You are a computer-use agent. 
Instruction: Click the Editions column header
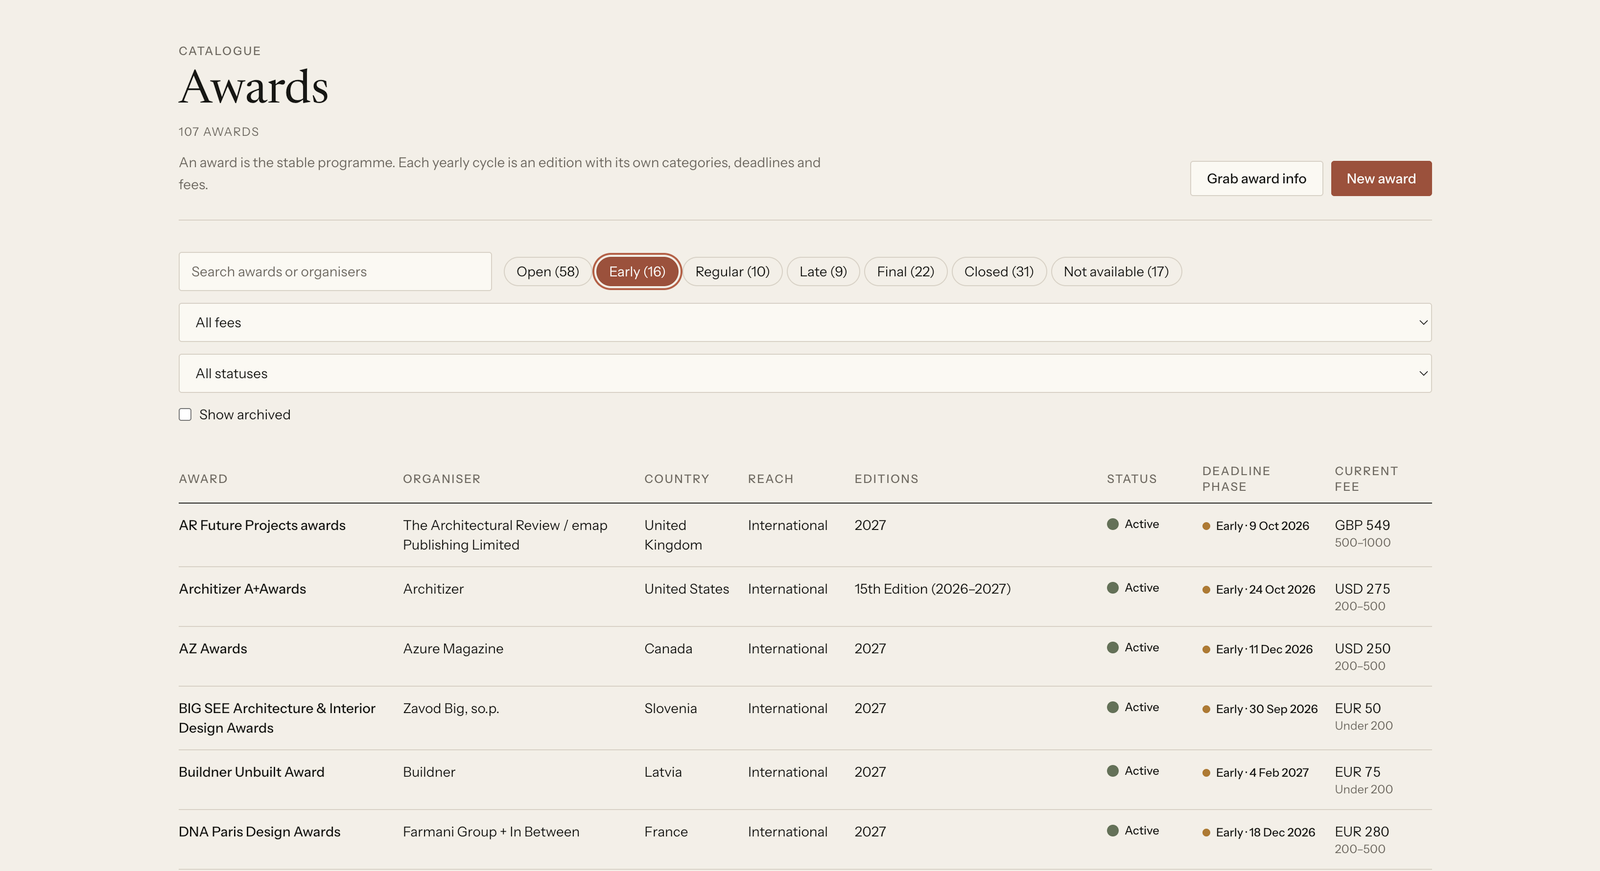point(886,479)
